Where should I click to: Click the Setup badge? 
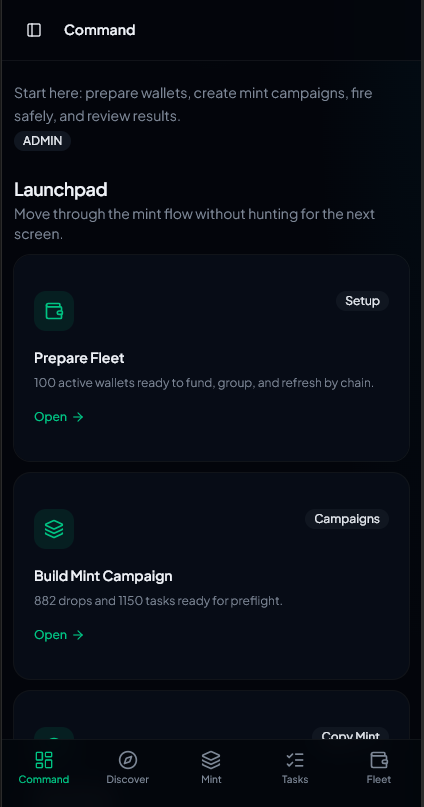[362, 301]
